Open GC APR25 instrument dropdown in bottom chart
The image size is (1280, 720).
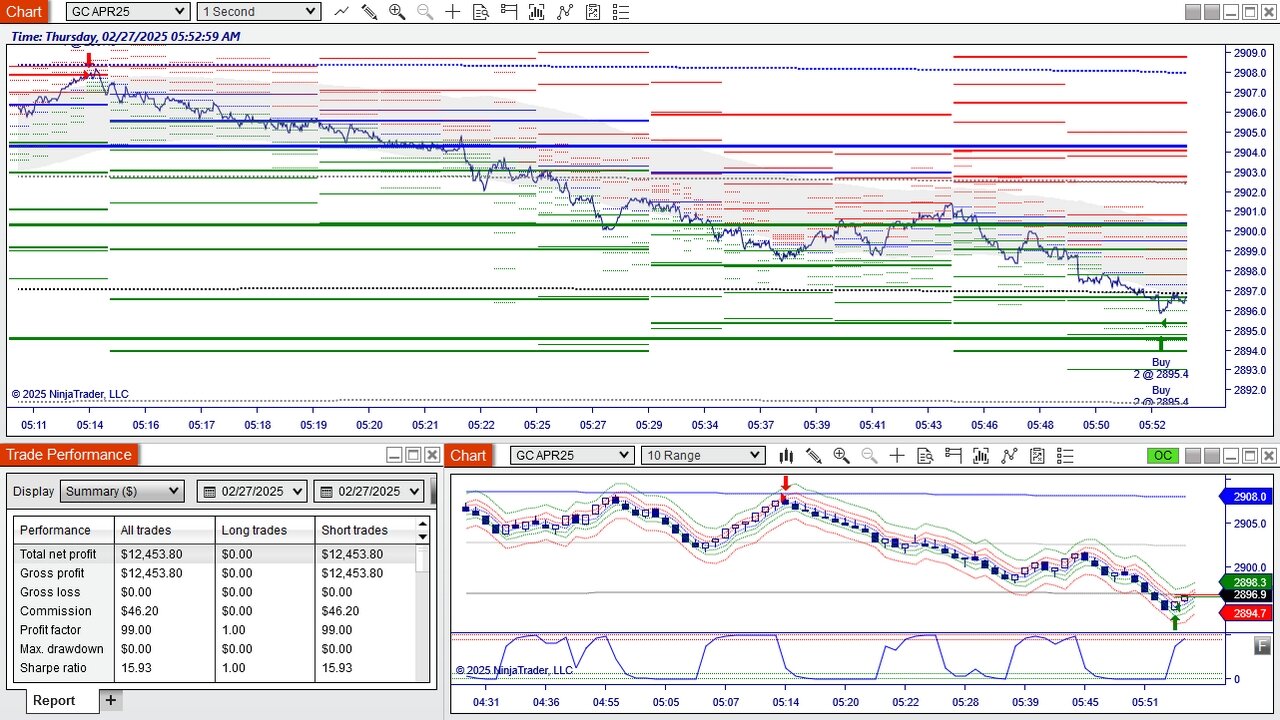(572, 456)
